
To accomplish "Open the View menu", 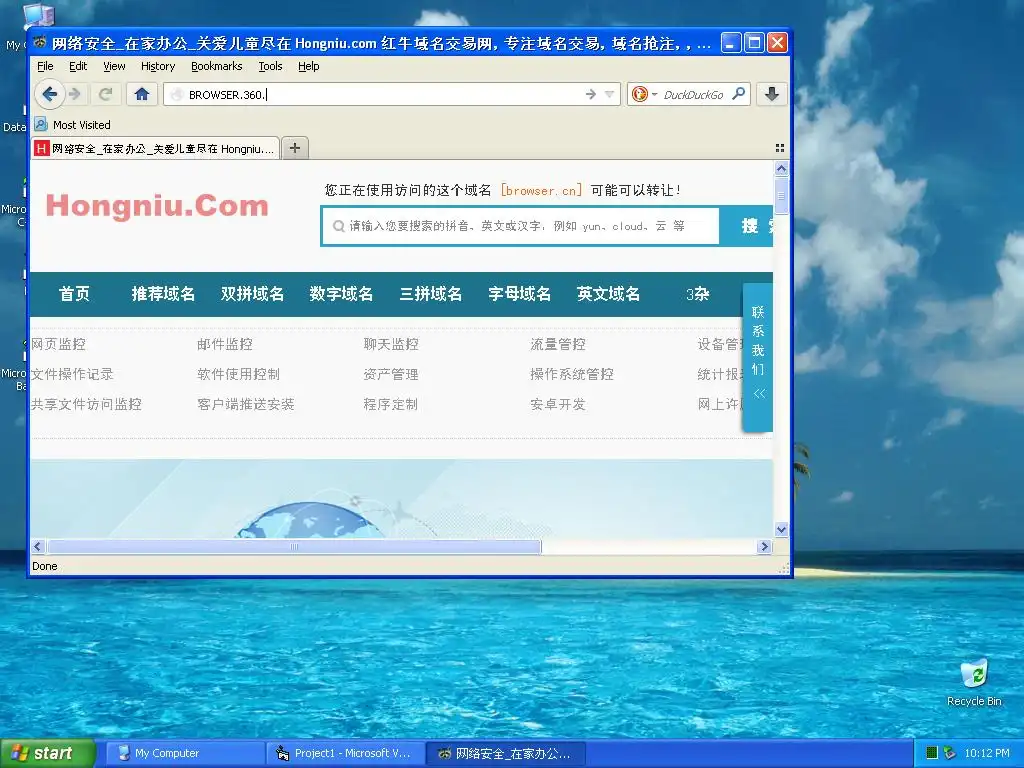I will click(114, 66).
